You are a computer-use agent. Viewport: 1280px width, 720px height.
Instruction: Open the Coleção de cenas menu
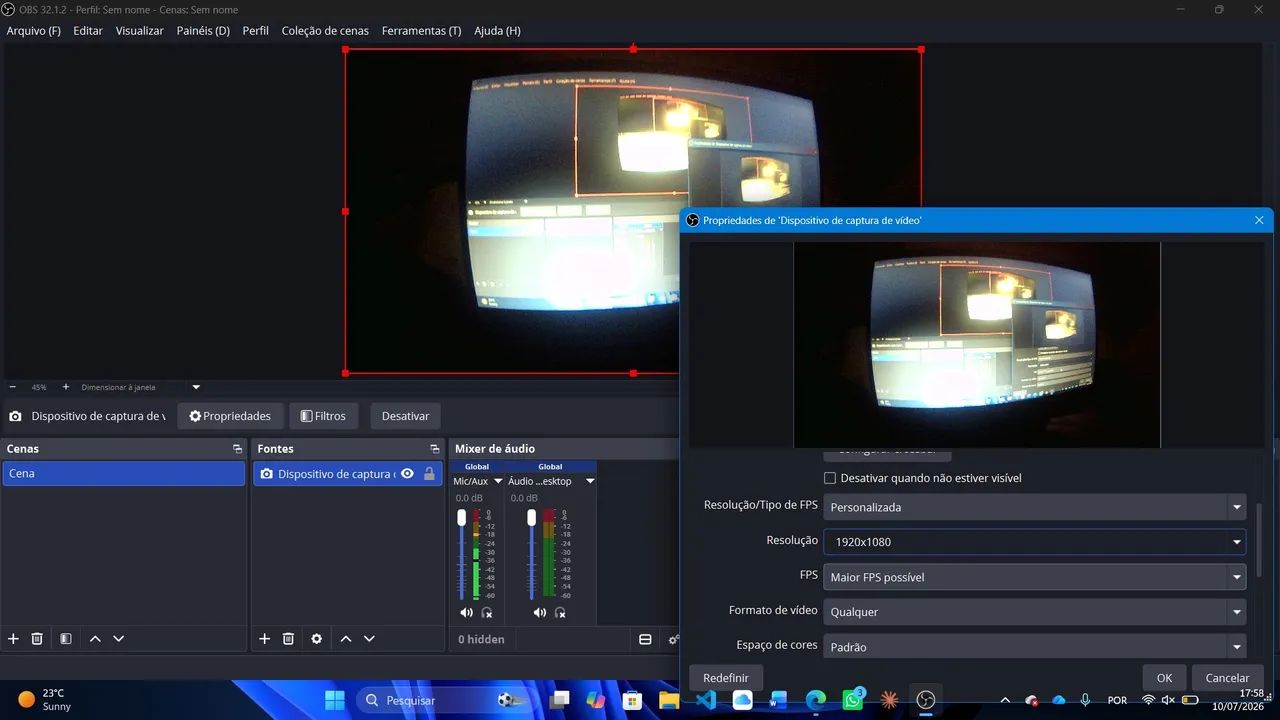point(325,31)
